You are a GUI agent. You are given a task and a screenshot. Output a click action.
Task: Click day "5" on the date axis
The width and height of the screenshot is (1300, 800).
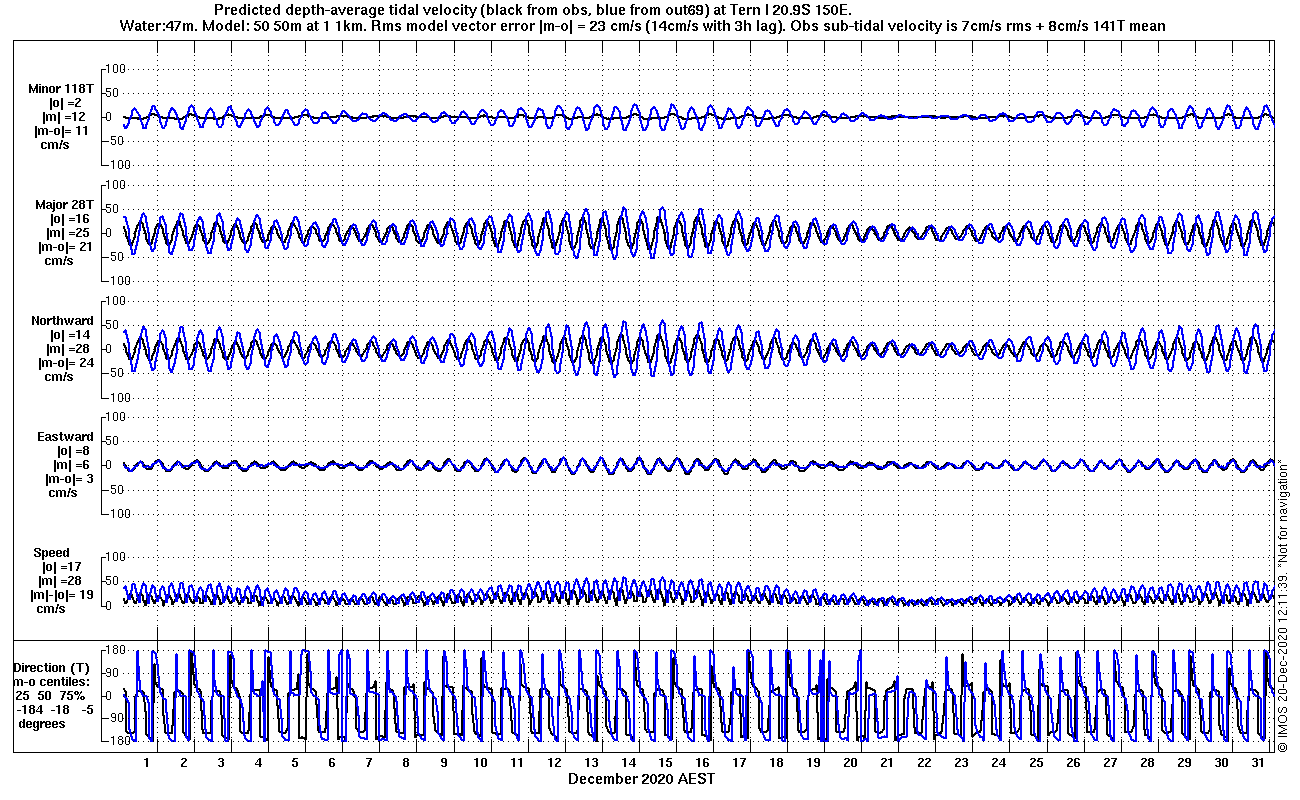[295, 763]
